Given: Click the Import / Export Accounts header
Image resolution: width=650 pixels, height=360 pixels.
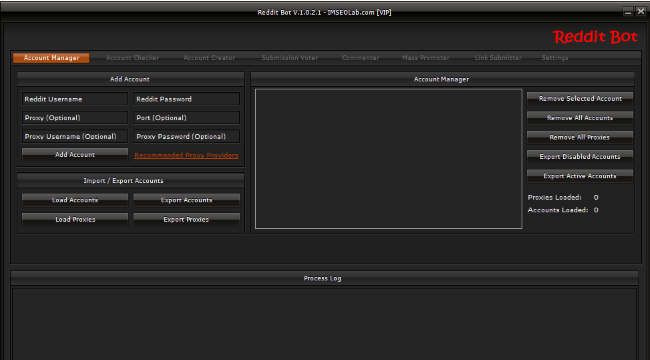Looking at the screenshot, I should (131, 180).
